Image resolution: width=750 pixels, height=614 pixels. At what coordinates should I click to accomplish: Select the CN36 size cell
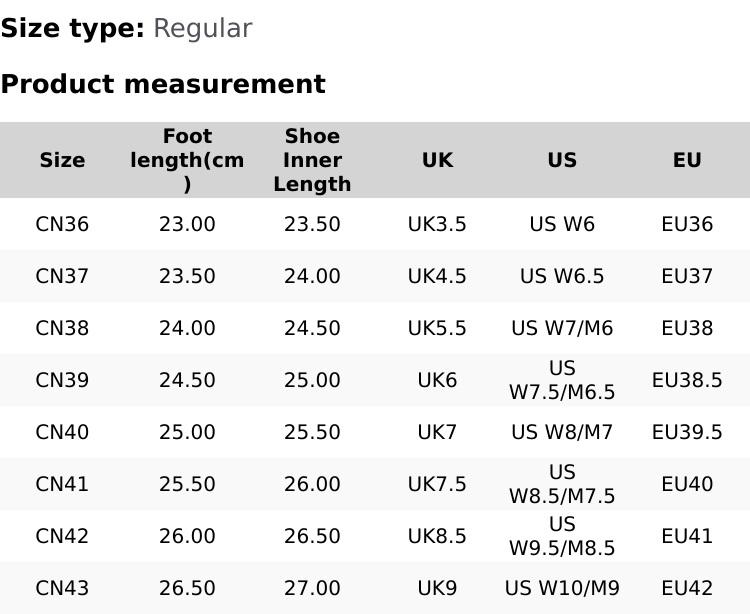click(x=62, y=224)
